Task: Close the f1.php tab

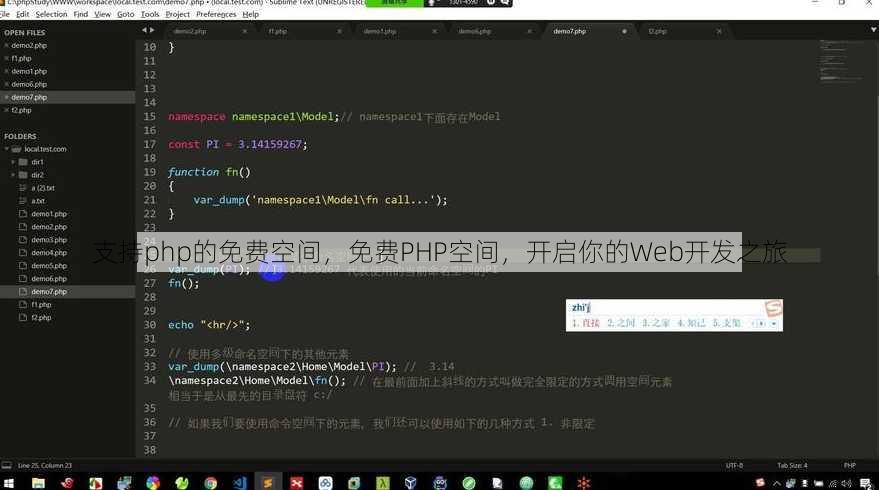Action: pyautogui.click(x=340, y=31)
